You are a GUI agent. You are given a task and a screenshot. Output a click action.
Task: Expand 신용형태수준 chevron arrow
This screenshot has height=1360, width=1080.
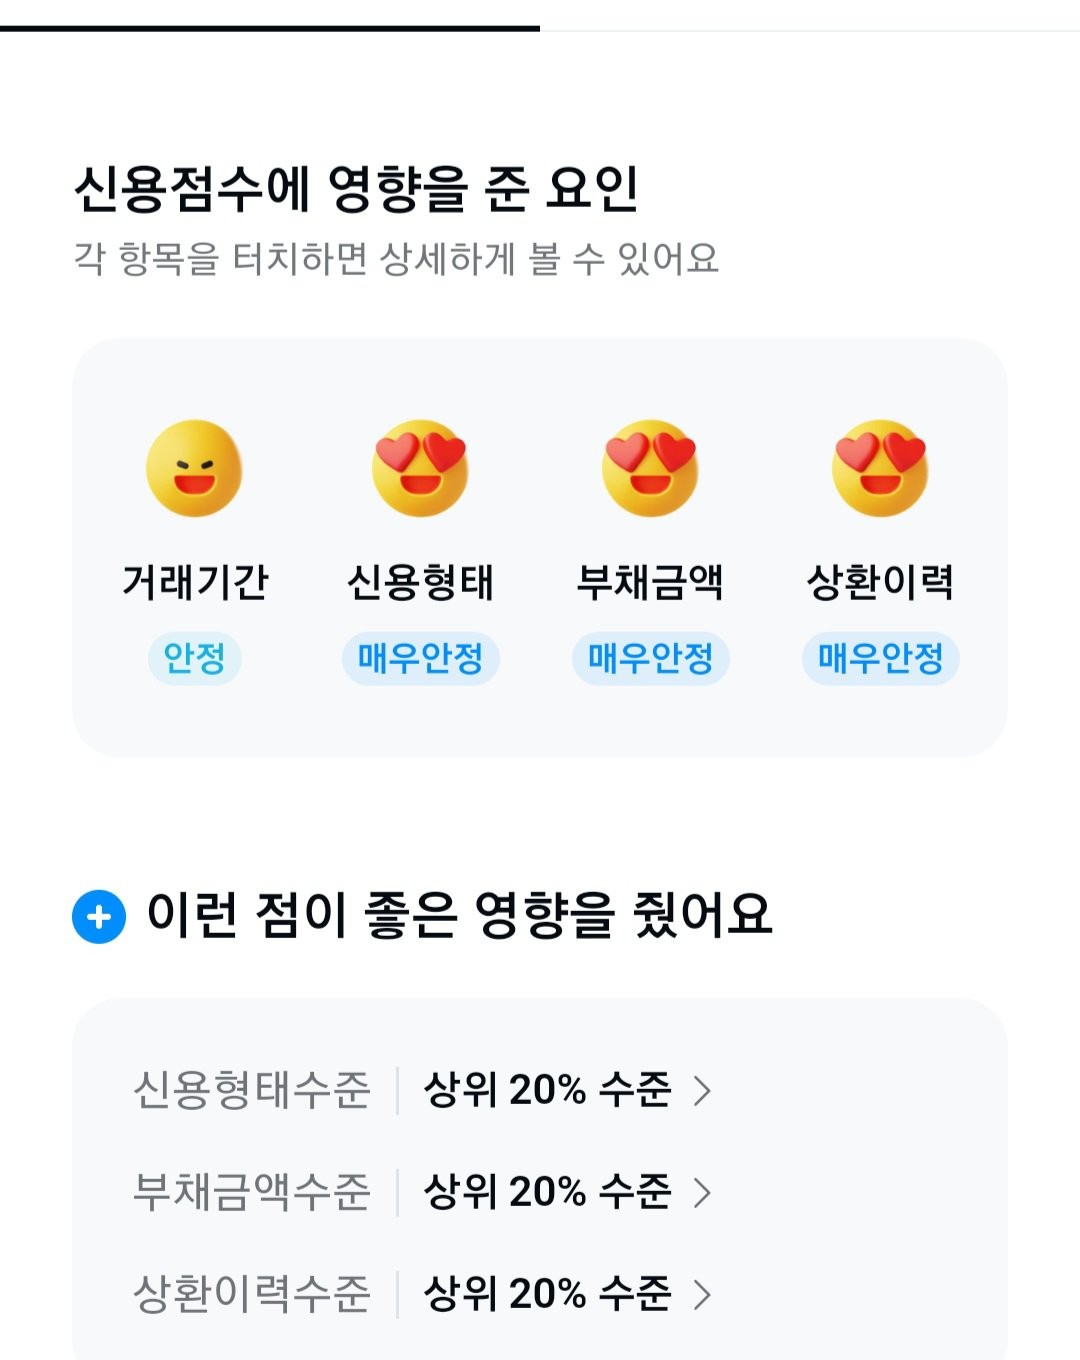702,1090
